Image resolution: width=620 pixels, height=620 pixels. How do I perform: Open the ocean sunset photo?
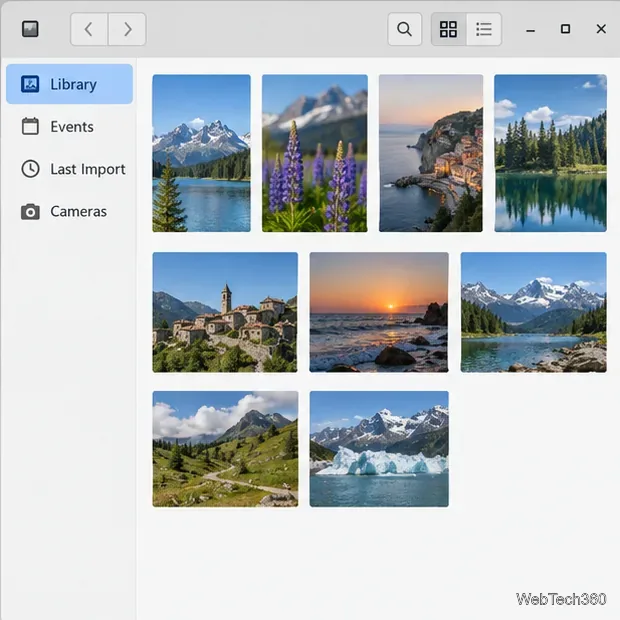[379, 312]
